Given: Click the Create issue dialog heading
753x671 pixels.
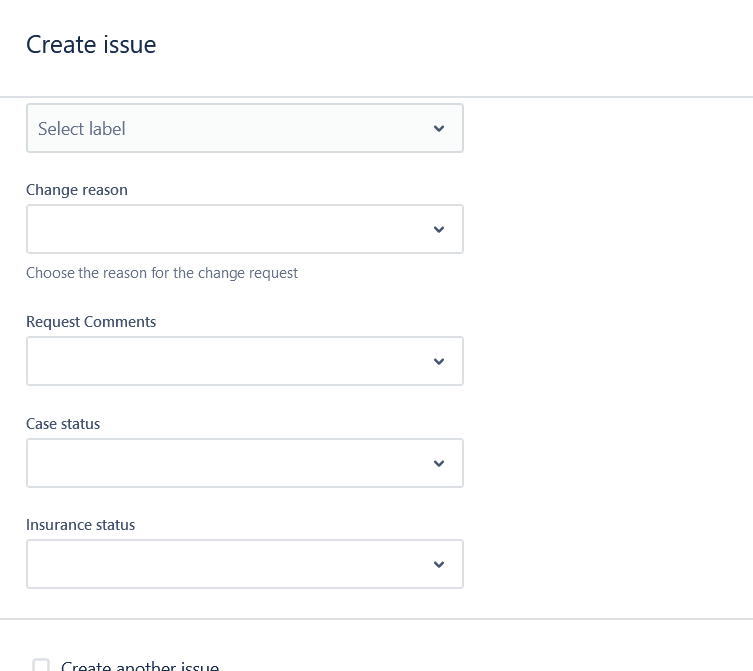Looking at the screenshot, I should tap(91, 45).
